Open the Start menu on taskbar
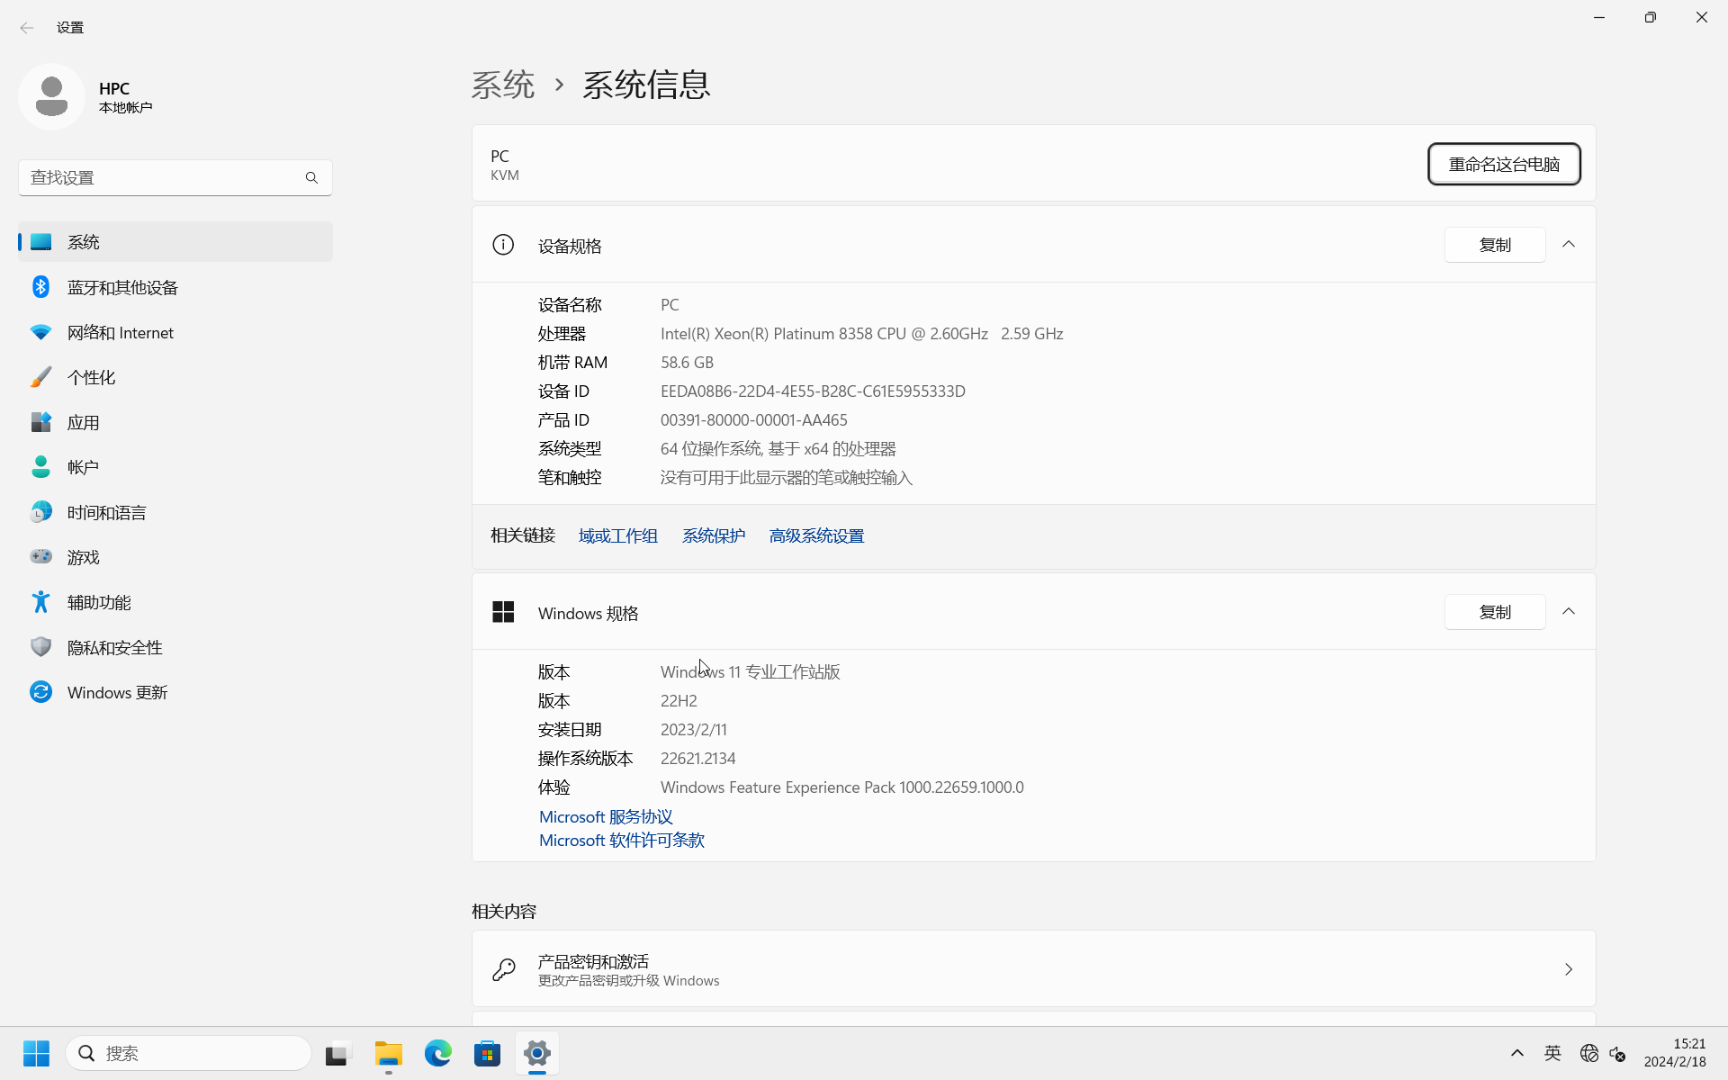Viewport: 1728px width, 1080px height. click(37, 1053)
